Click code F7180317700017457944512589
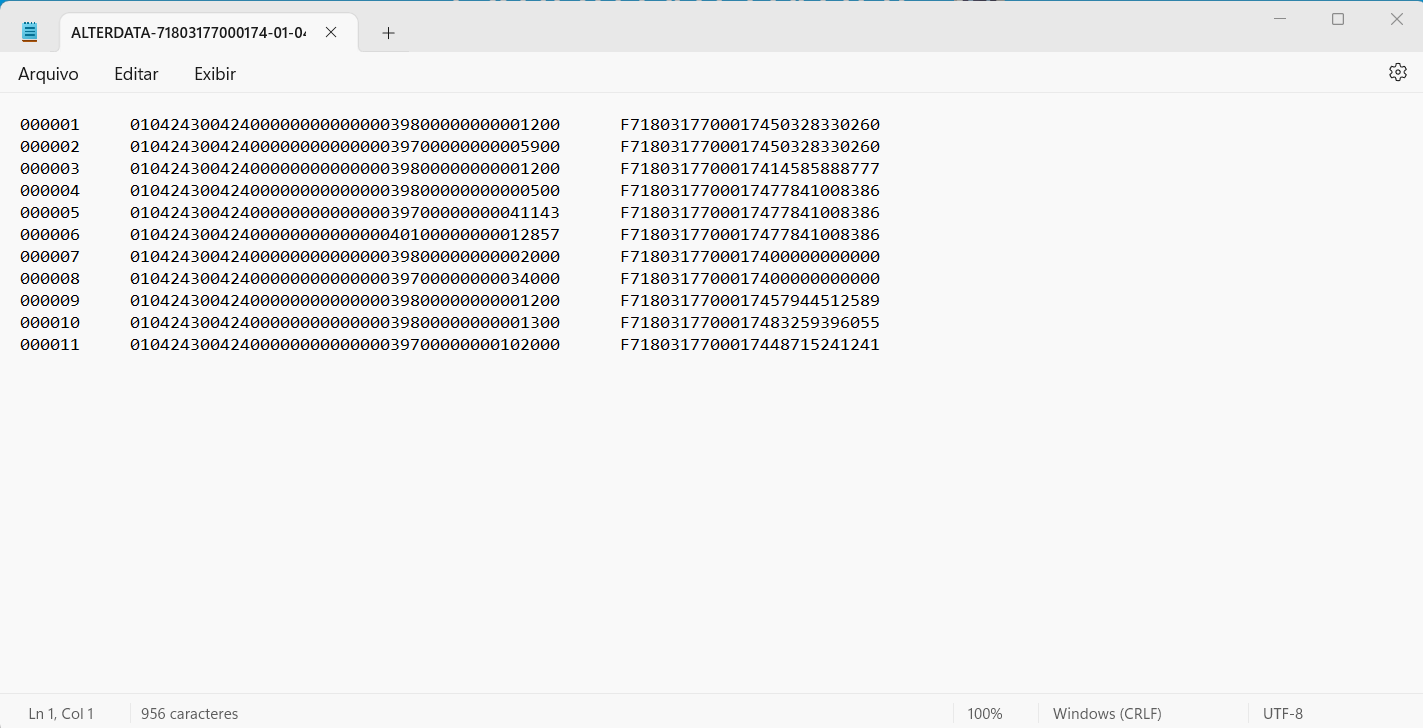Screen dimensions: 1423x728 [x=750, y=301]
